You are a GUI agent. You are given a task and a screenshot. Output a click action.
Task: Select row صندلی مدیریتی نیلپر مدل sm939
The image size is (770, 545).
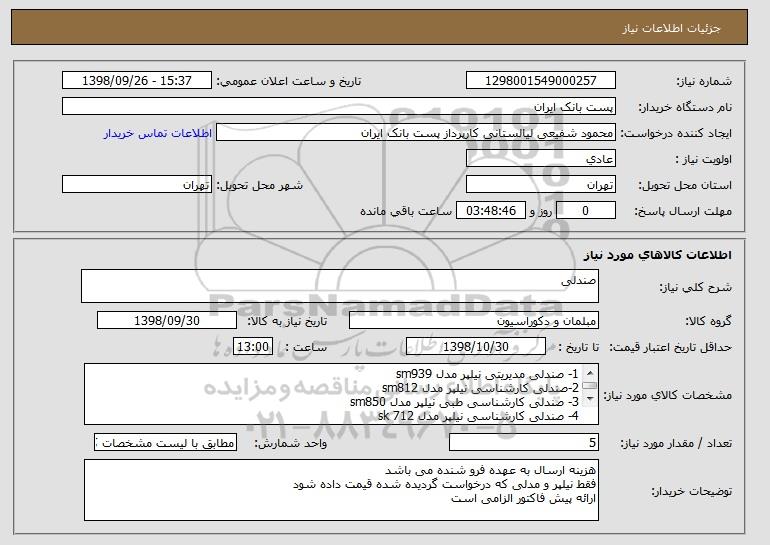click(487, 374)
